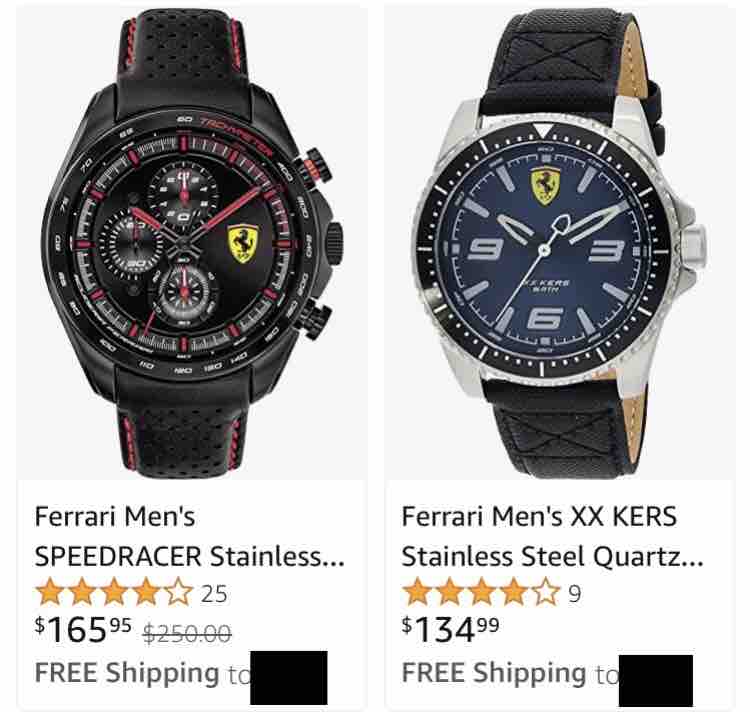Click the Ferrari shield logo on blue dial

pyautogui.click(x=545, y=186)
